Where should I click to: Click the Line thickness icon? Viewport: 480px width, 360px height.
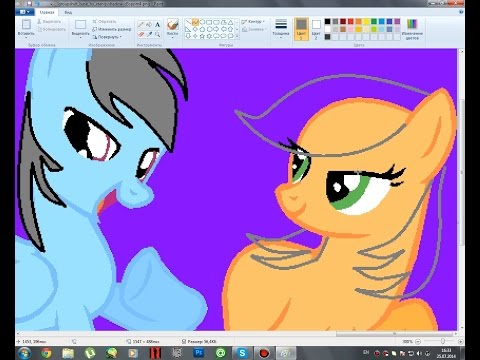point(281,24)
